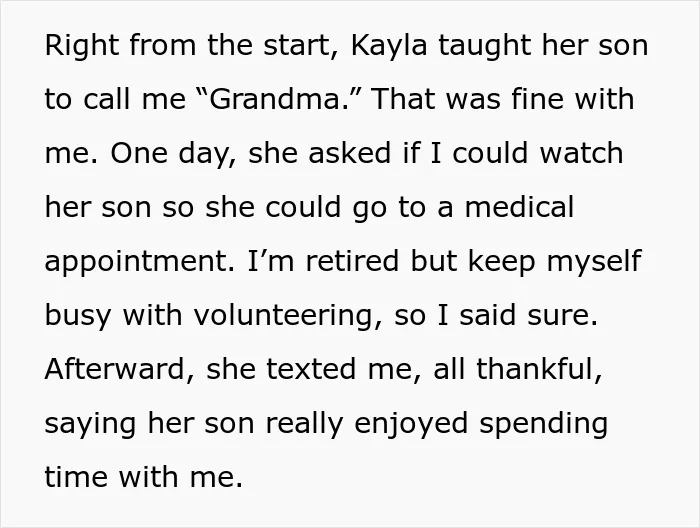Click the word "watch" ending third line

click(x=581, y=153)
